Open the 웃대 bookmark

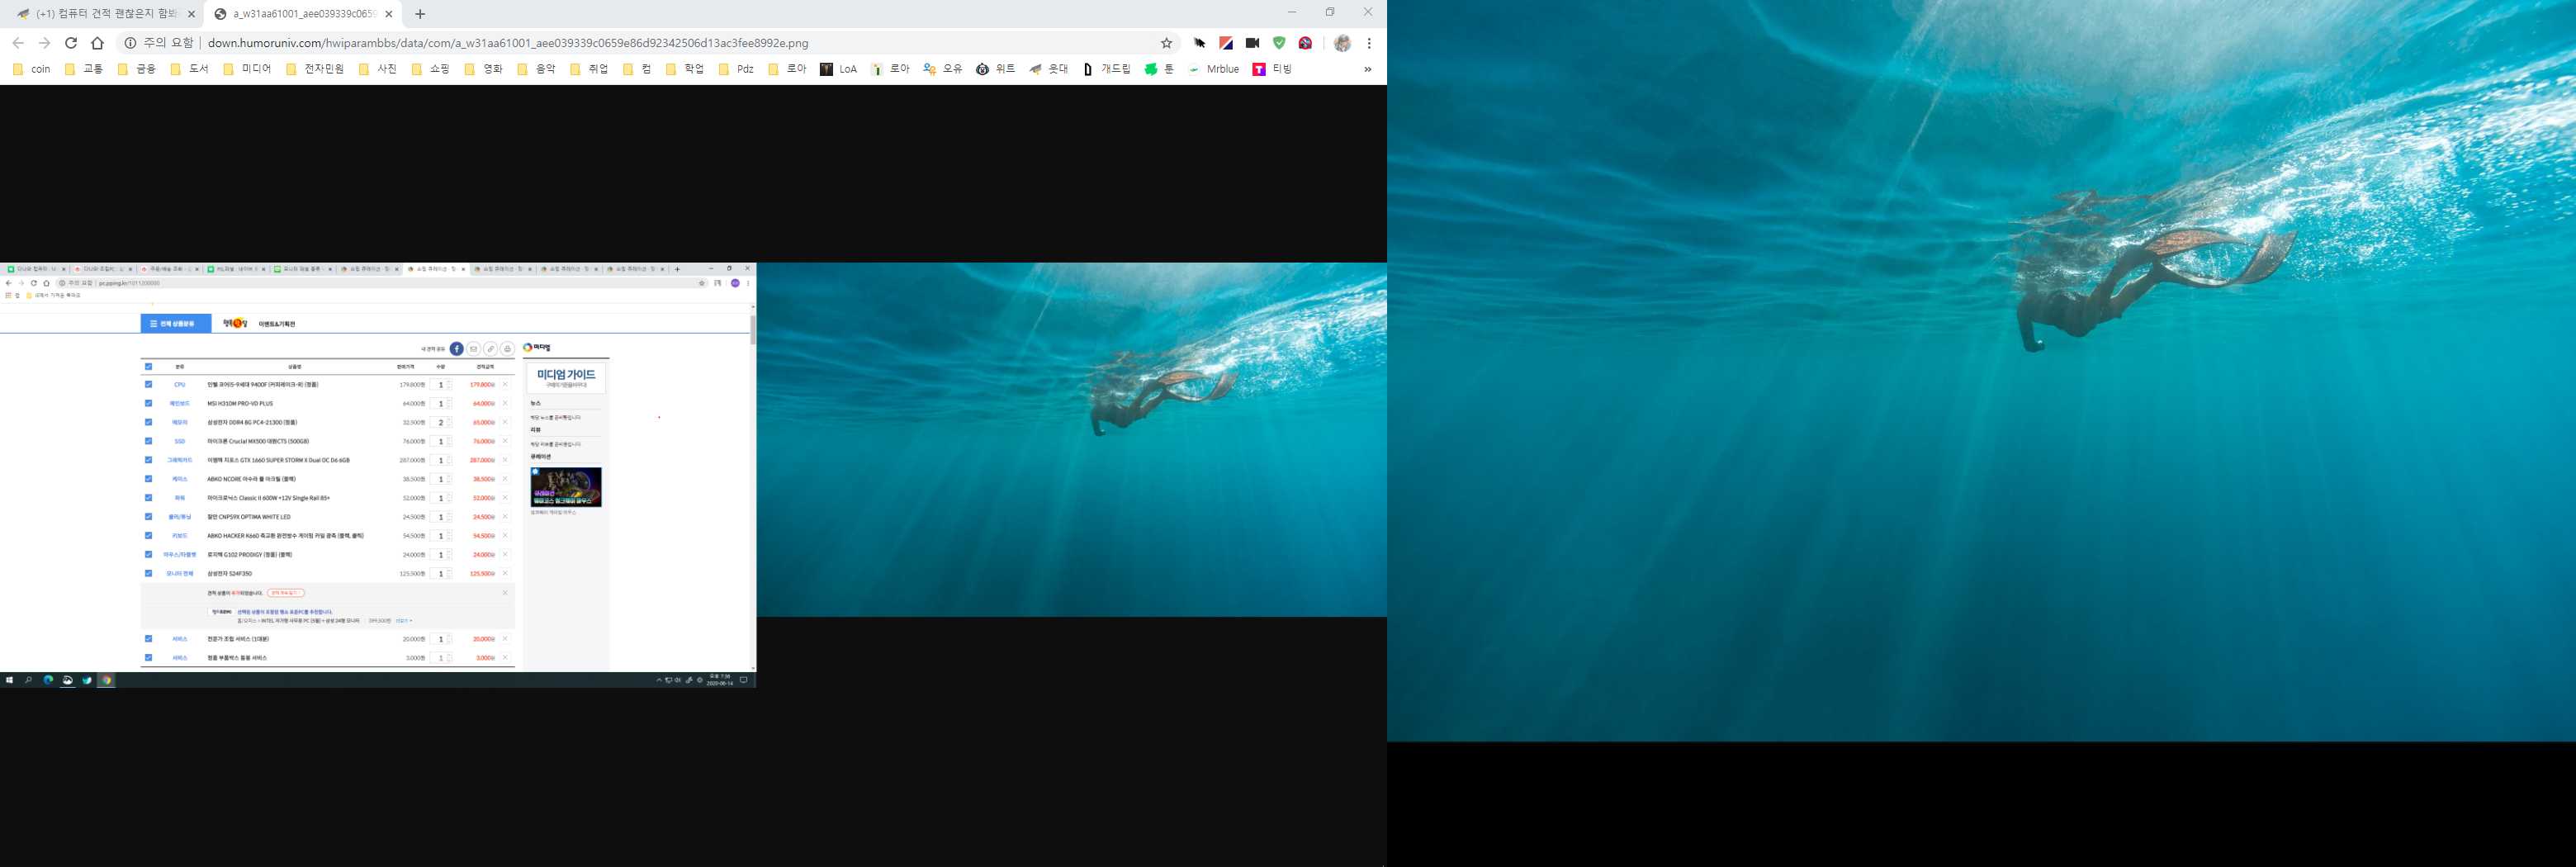coord(1048,69)
